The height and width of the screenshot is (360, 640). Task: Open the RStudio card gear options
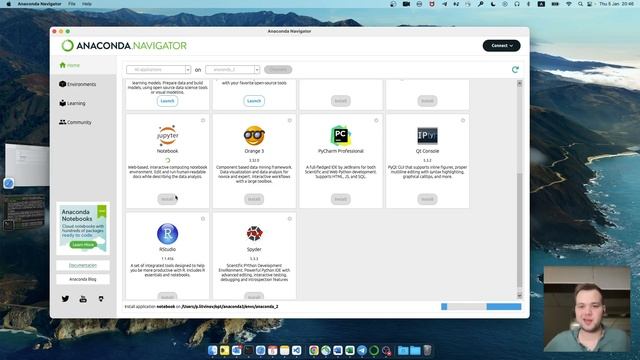tap(203, 219)
